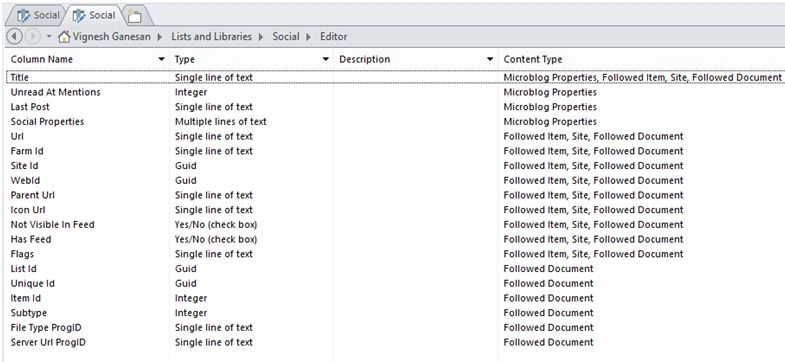Select the Item Id column
The width and height of the screenshot is (785, 362).
click(26, 298)
